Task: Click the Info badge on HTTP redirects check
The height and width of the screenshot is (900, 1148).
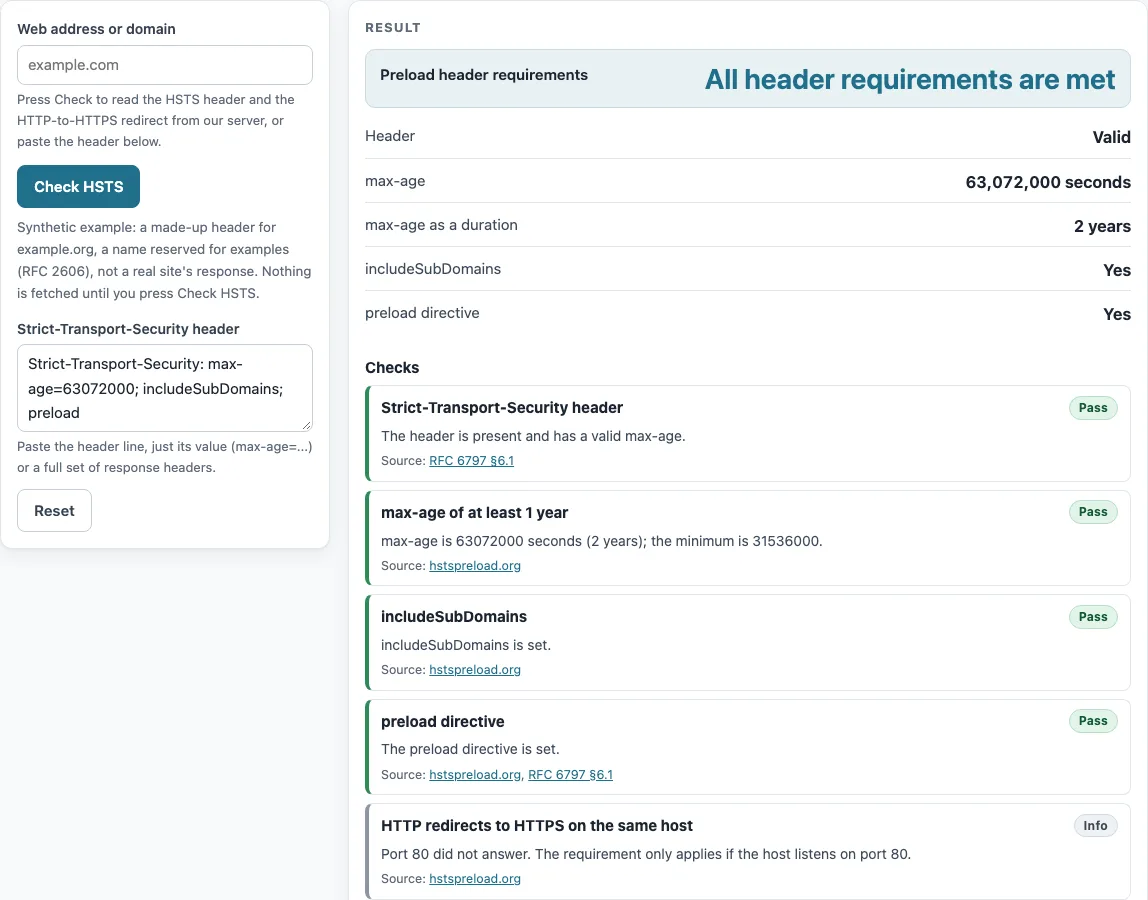Action: pyautogui.click(x=1095, y=825)
